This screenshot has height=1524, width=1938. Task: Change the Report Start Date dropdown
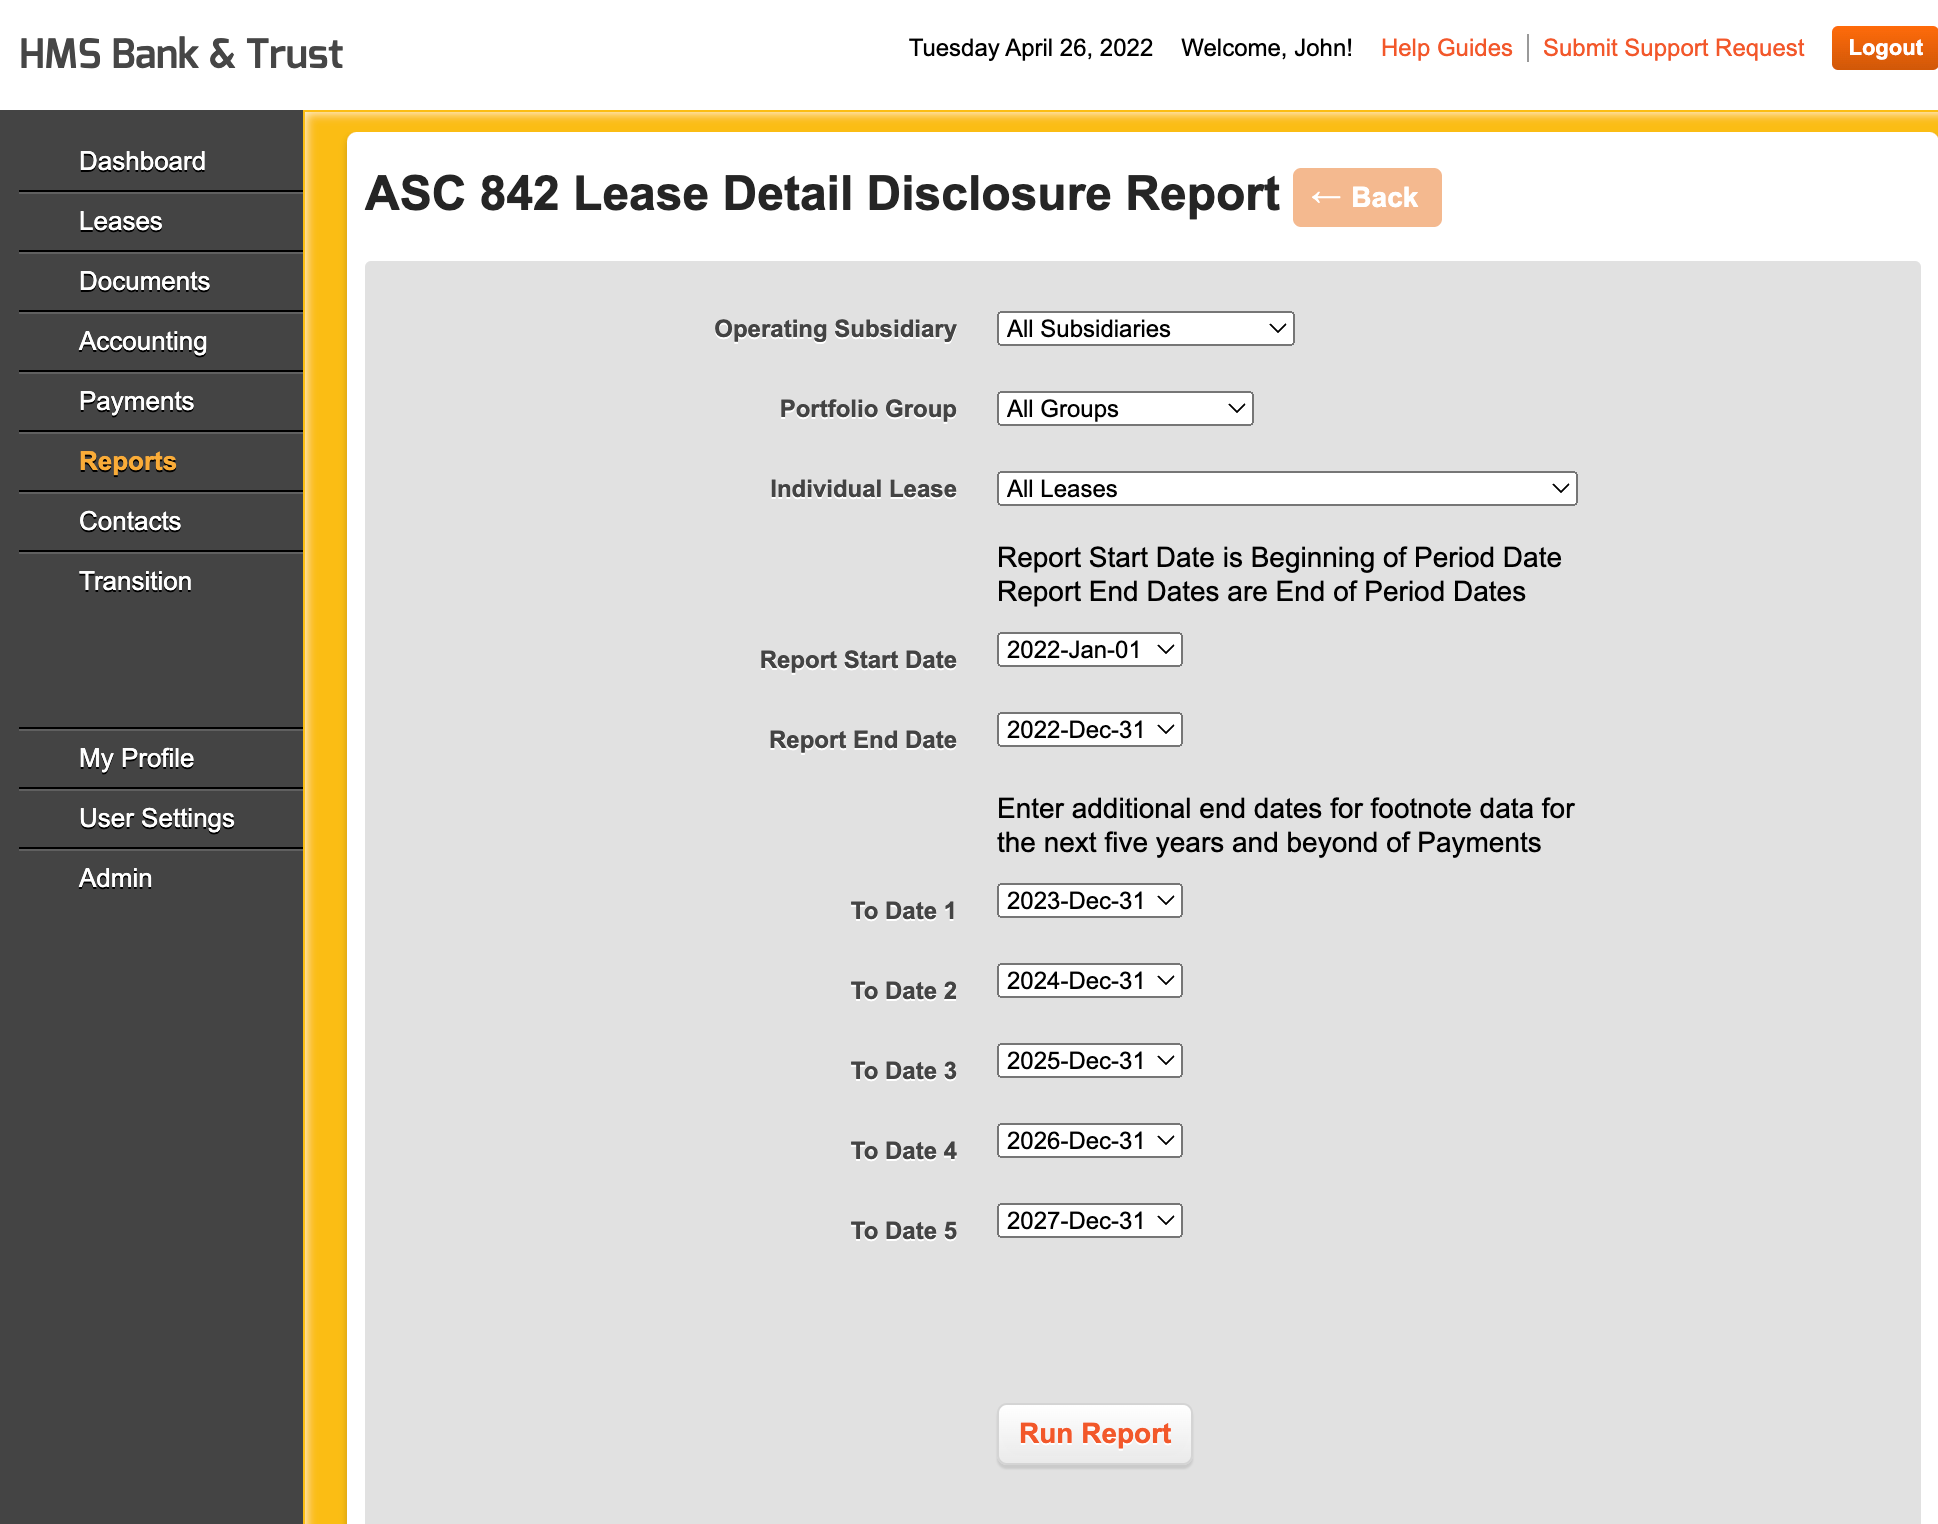[1089, 650]
